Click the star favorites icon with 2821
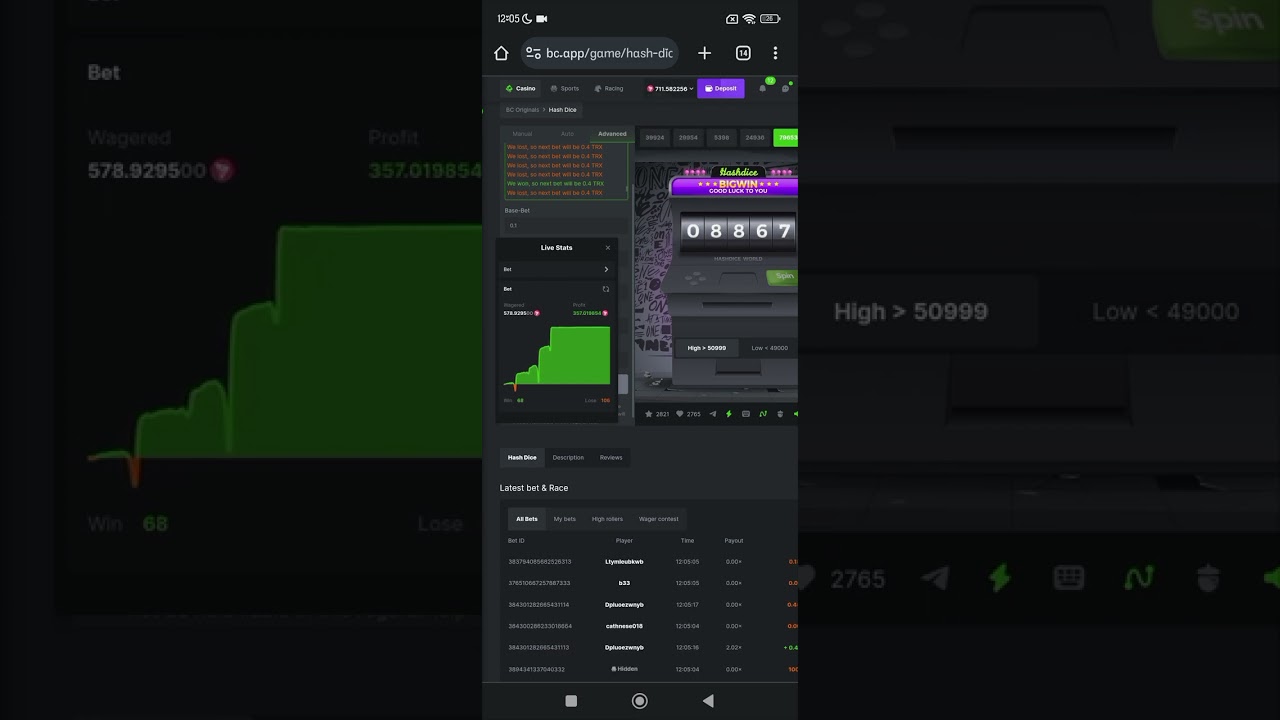1280x720 pixels. pyautogui.click(x=649, y=413)
